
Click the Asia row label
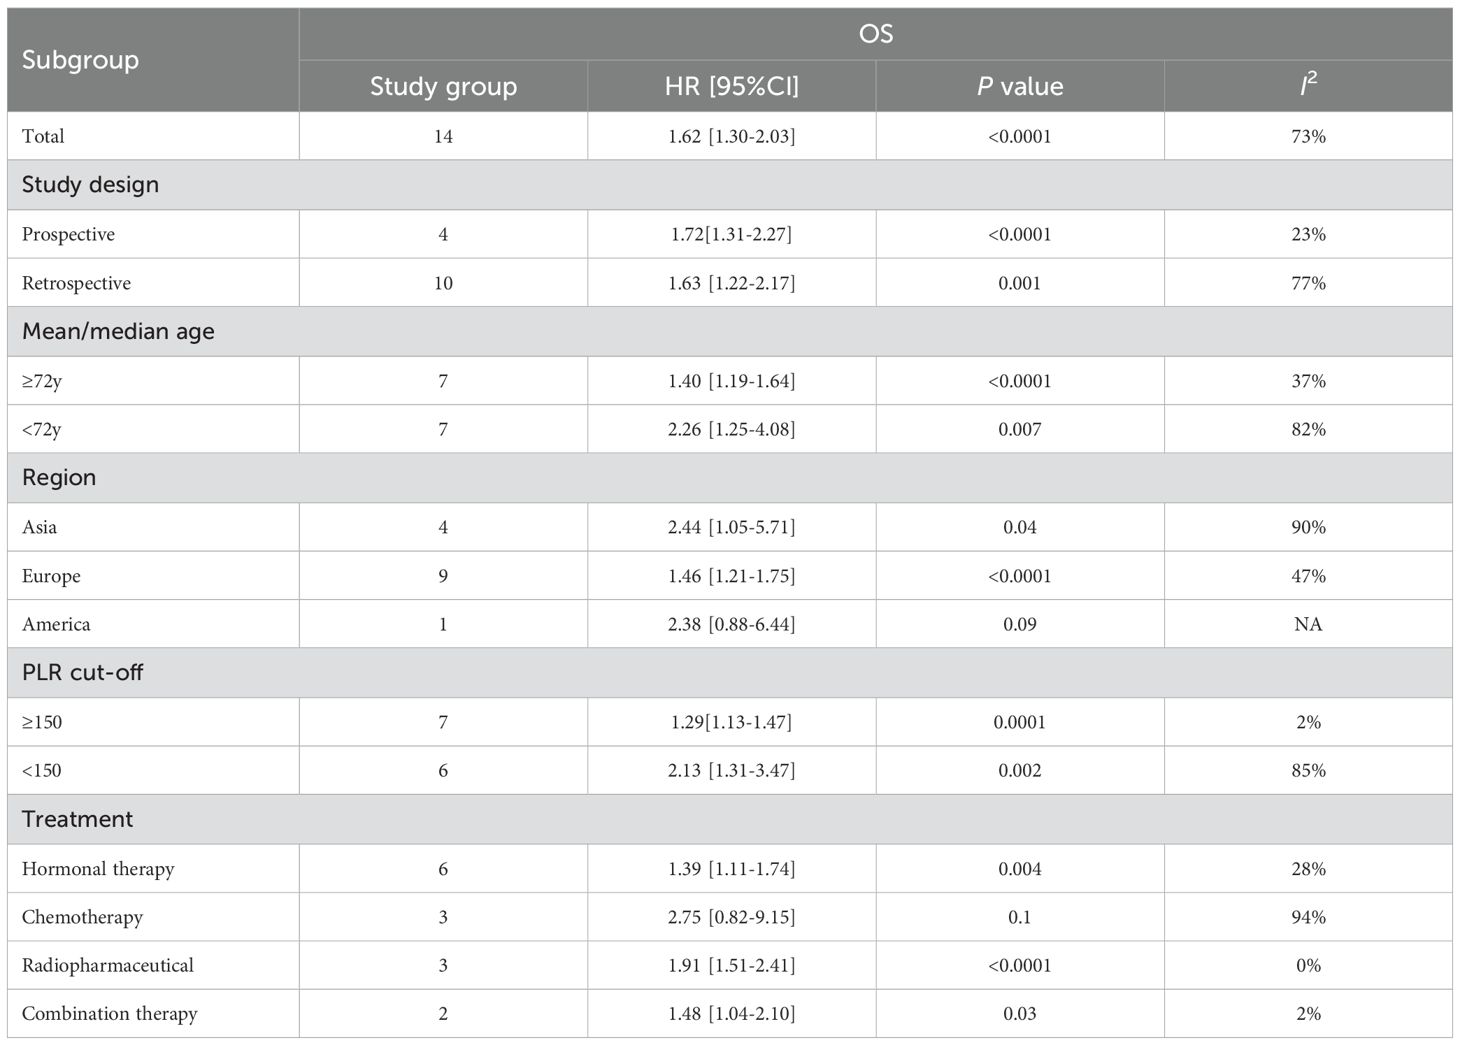(39, 527)
